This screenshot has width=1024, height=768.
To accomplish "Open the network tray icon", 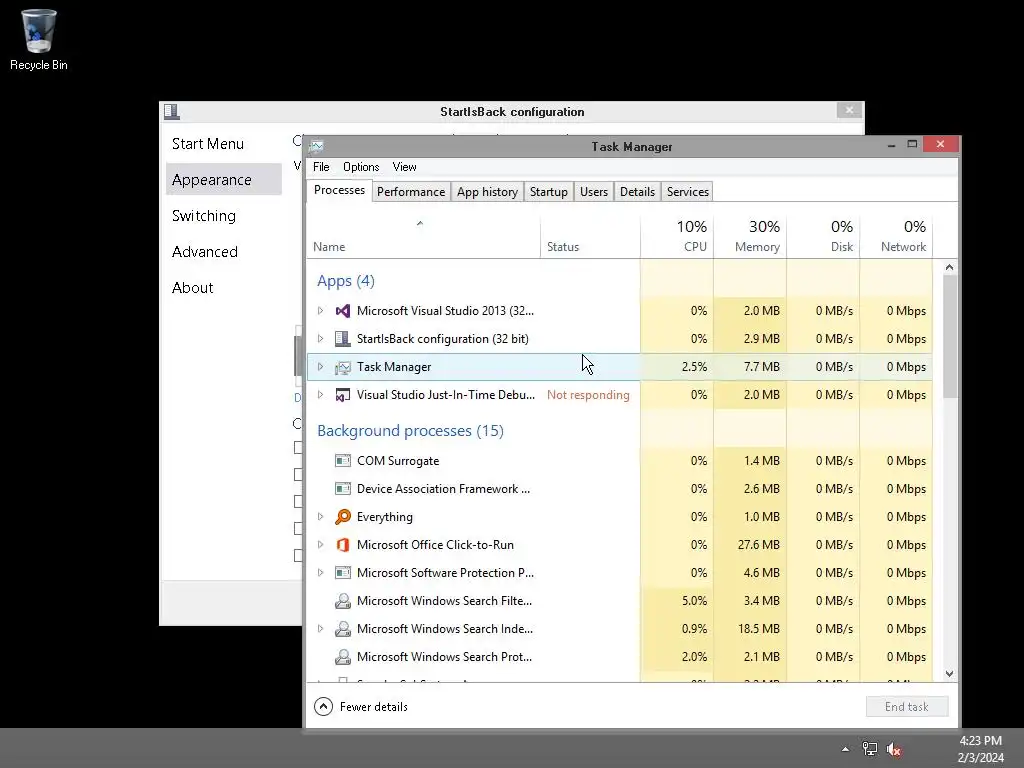I will (870, 749).
